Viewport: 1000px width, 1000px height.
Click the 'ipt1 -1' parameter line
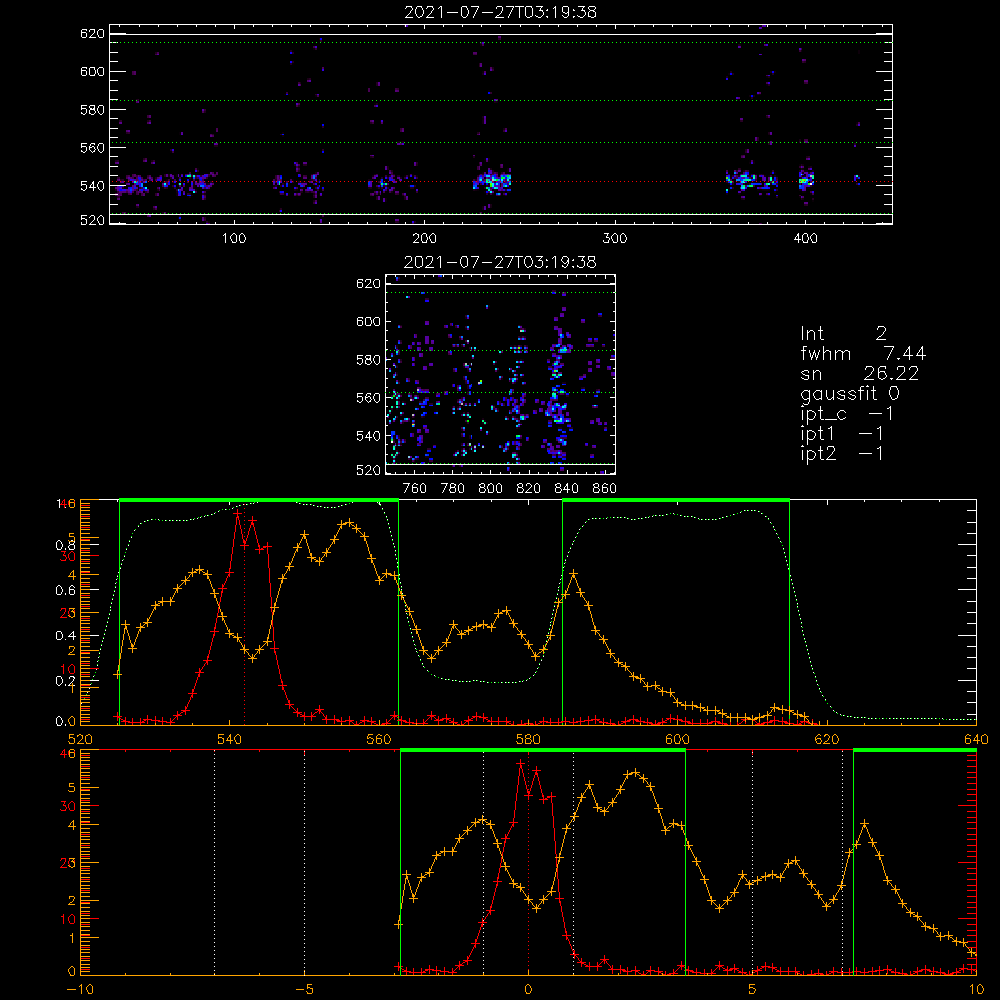pos(841,434)
